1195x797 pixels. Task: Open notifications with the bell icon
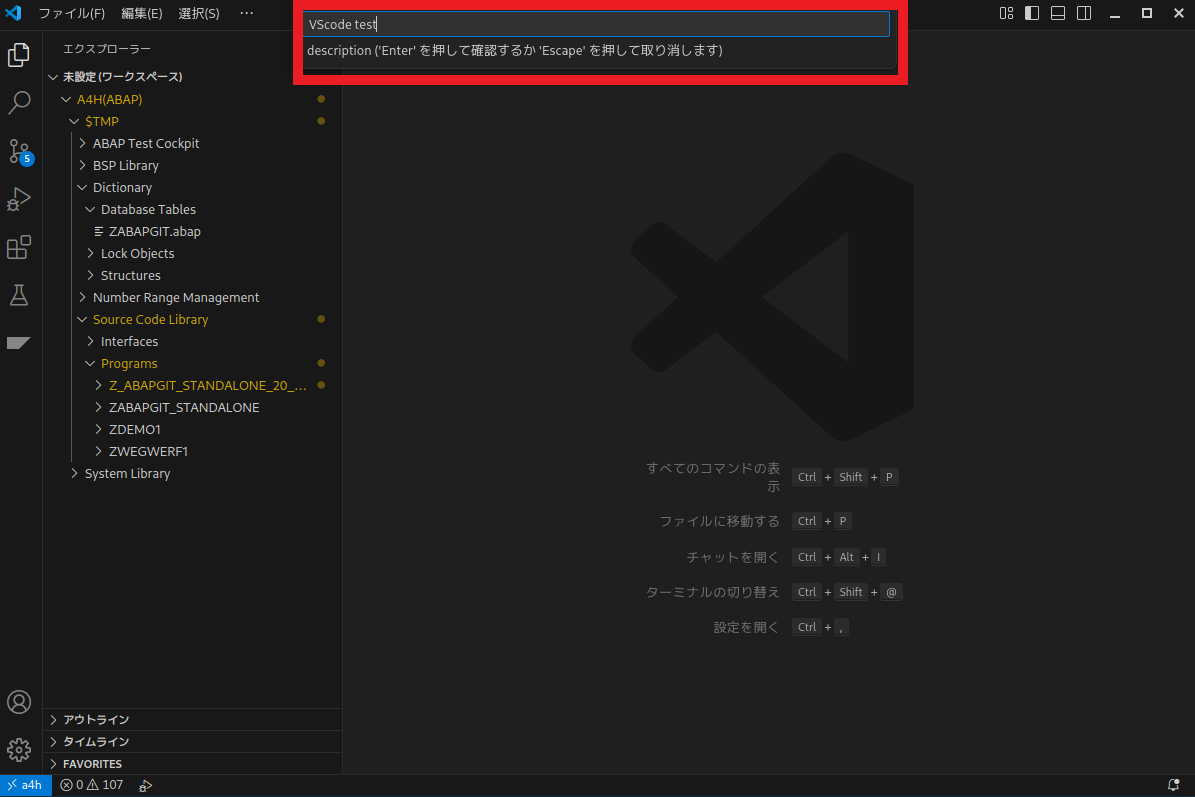click(1172, 784)
